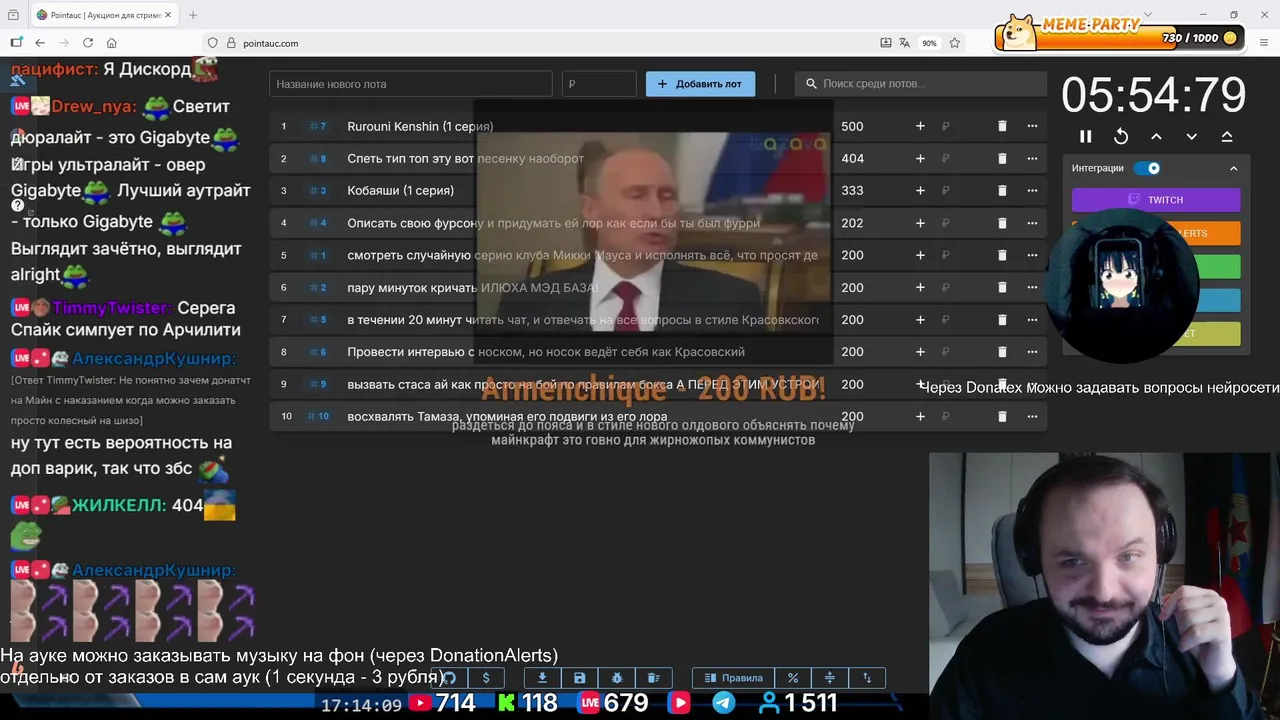Bookmark this page with the star icon

955,43
